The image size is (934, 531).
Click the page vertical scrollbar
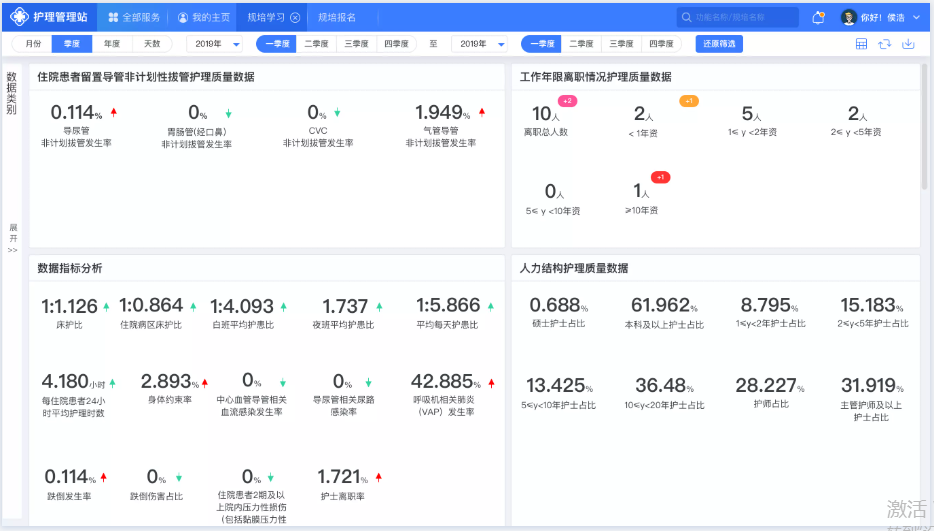coord(925,127)
